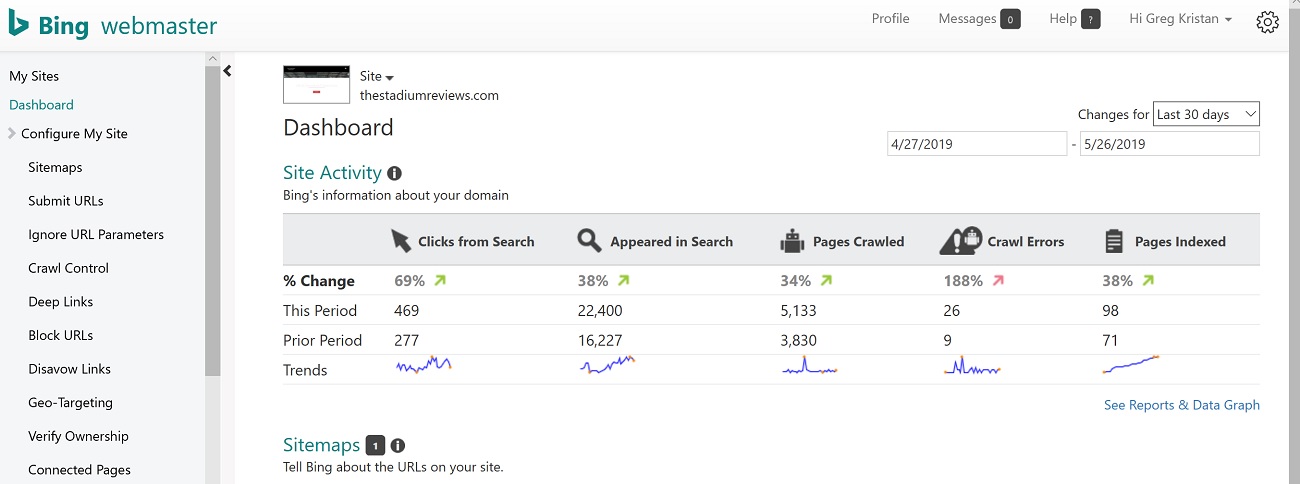The width and height of the screenshot is (1300, 484).
Task: Click the Sitemaps info icon
Action: (x=398, y=446)
